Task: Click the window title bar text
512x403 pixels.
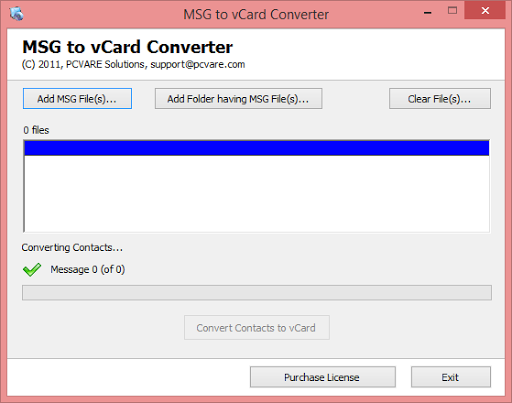Action: (256, 14)
